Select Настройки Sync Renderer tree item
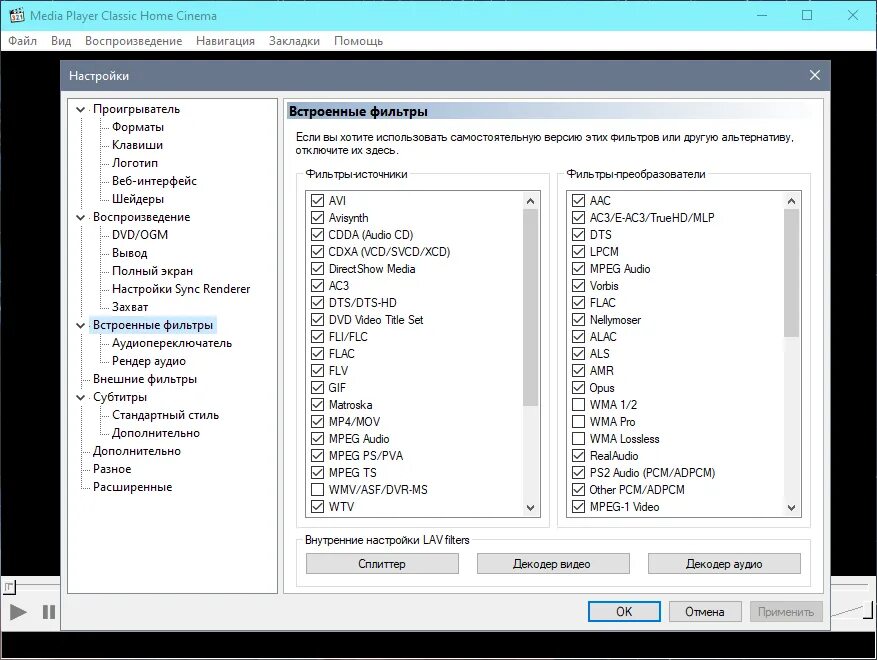 [181, 289]
